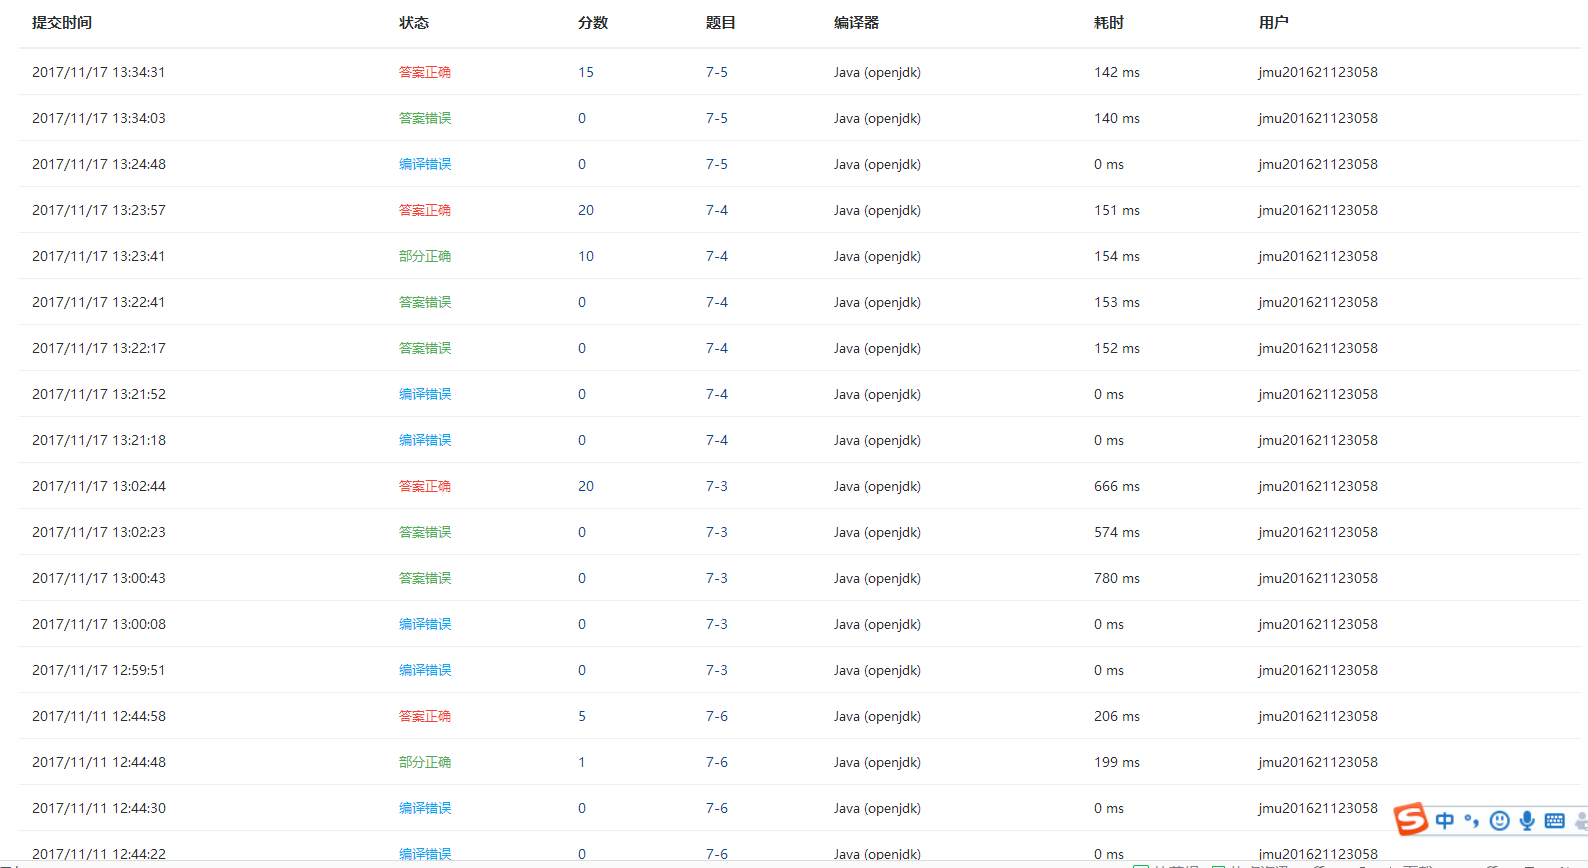The width and height of the screenshot is (1588, 868).
Task: Click the 题目 column header
Action: point(721,22)
